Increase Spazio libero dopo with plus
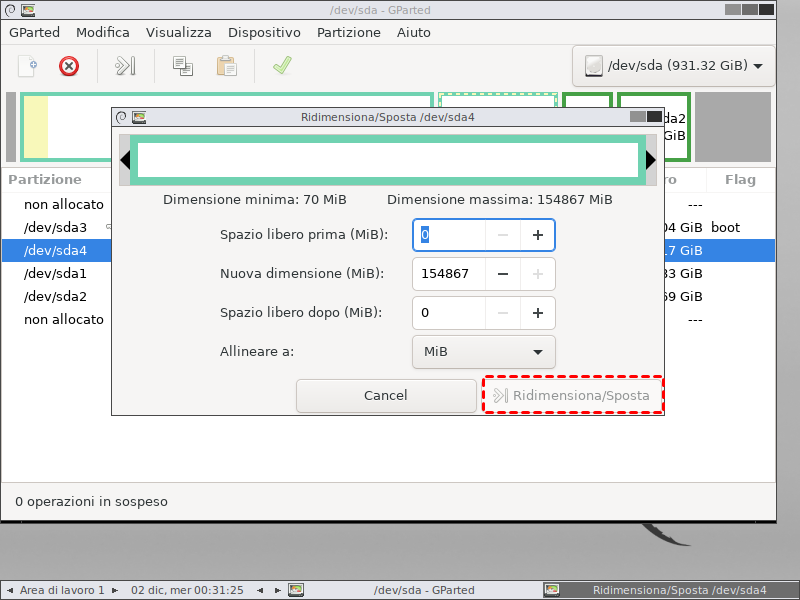800x600 pixels. tap(537, 313)
